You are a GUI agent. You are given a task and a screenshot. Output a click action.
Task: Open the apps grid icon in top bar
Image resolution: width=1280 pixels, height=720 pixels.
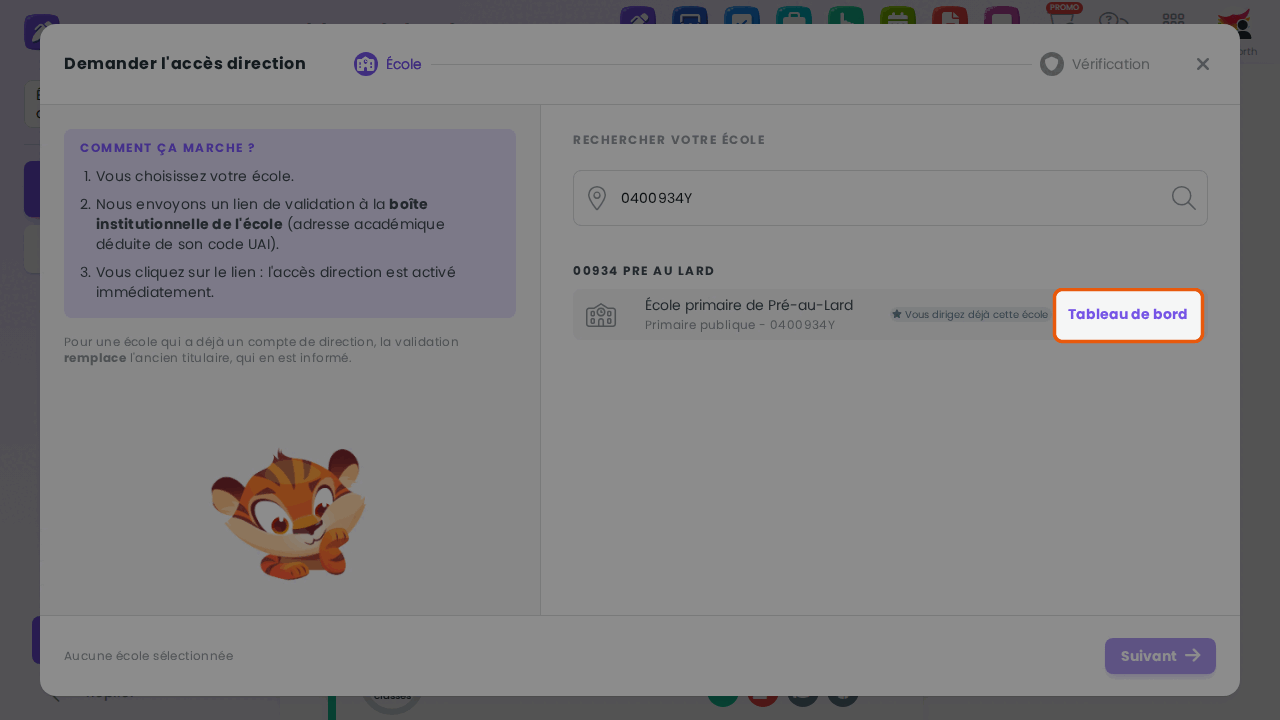tap(1173, 19)
